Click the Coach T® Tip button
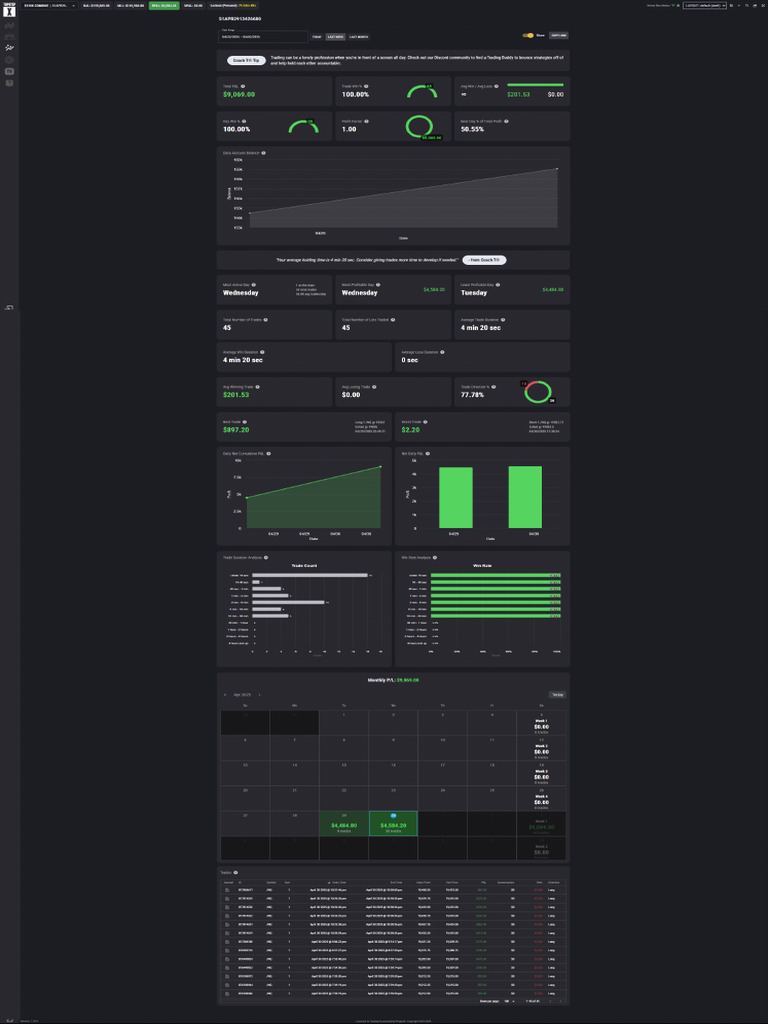768x1024 pixels. [245, 60]
